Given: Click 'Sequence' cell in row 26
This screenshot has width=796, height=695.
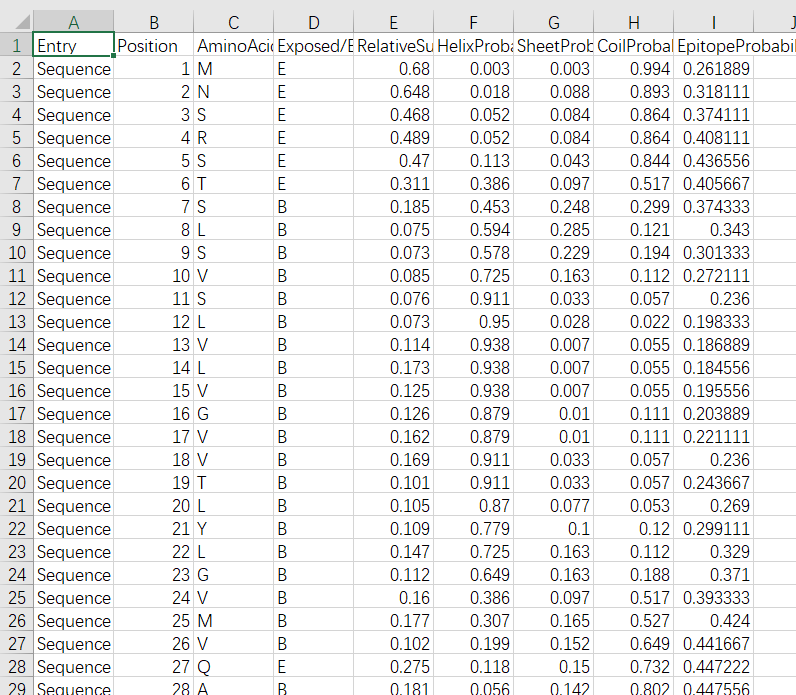Looking at the screenshot, I should 73,620.
